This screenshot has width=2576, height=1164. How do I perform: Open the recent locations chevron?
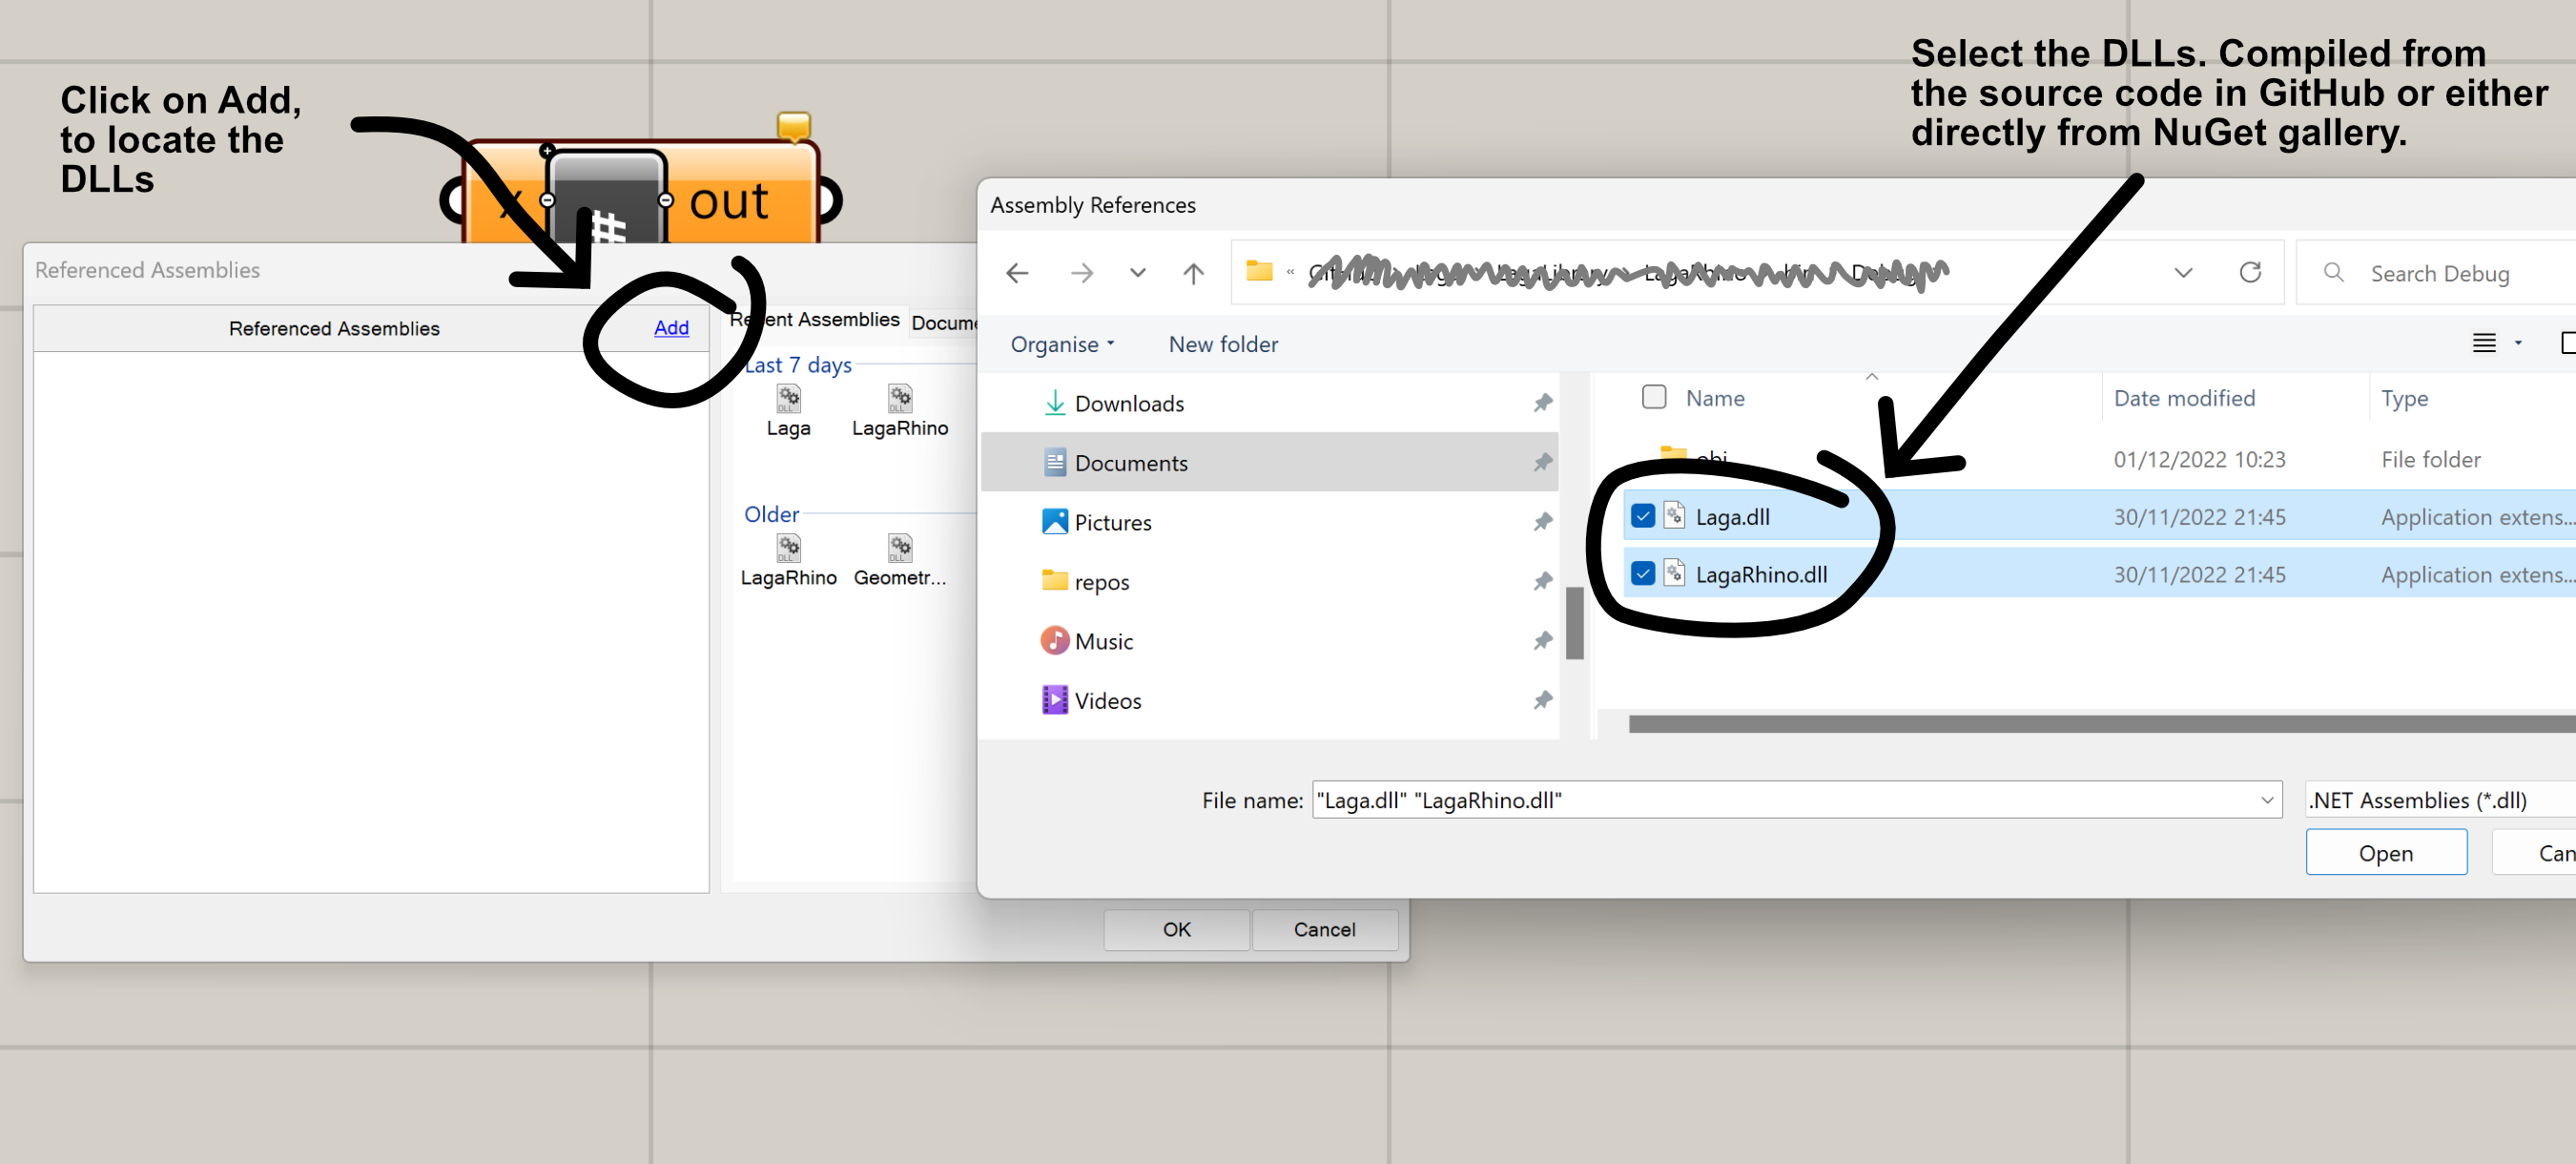pyautogui.click(x=1137, y=272)
